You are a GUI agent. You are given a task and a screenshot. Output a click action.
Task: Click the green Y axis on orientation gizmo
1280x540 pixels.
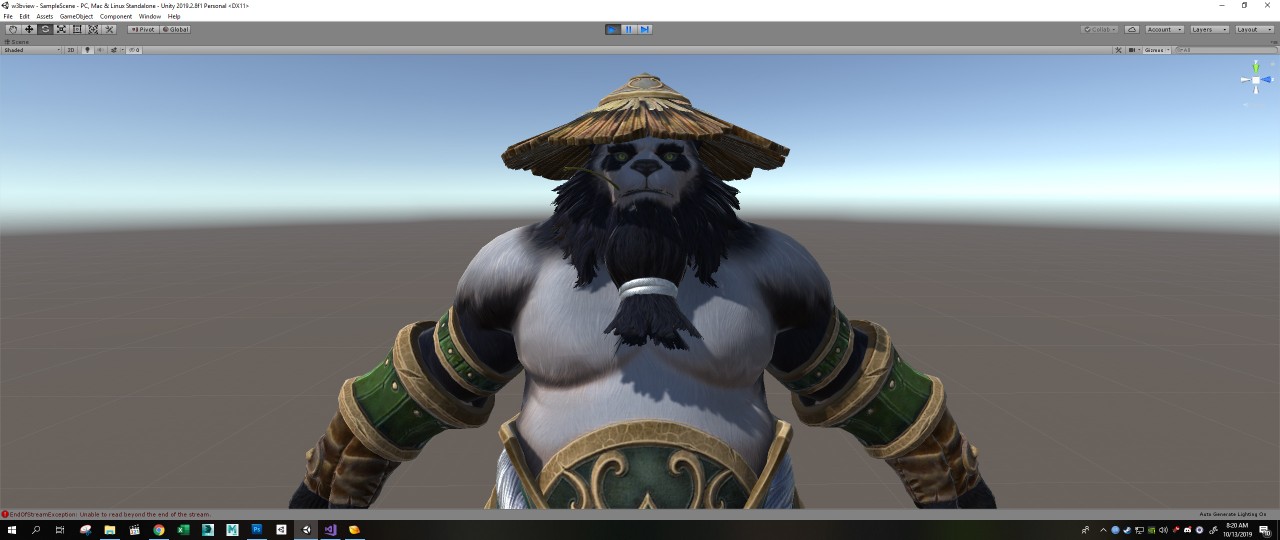1256,66
